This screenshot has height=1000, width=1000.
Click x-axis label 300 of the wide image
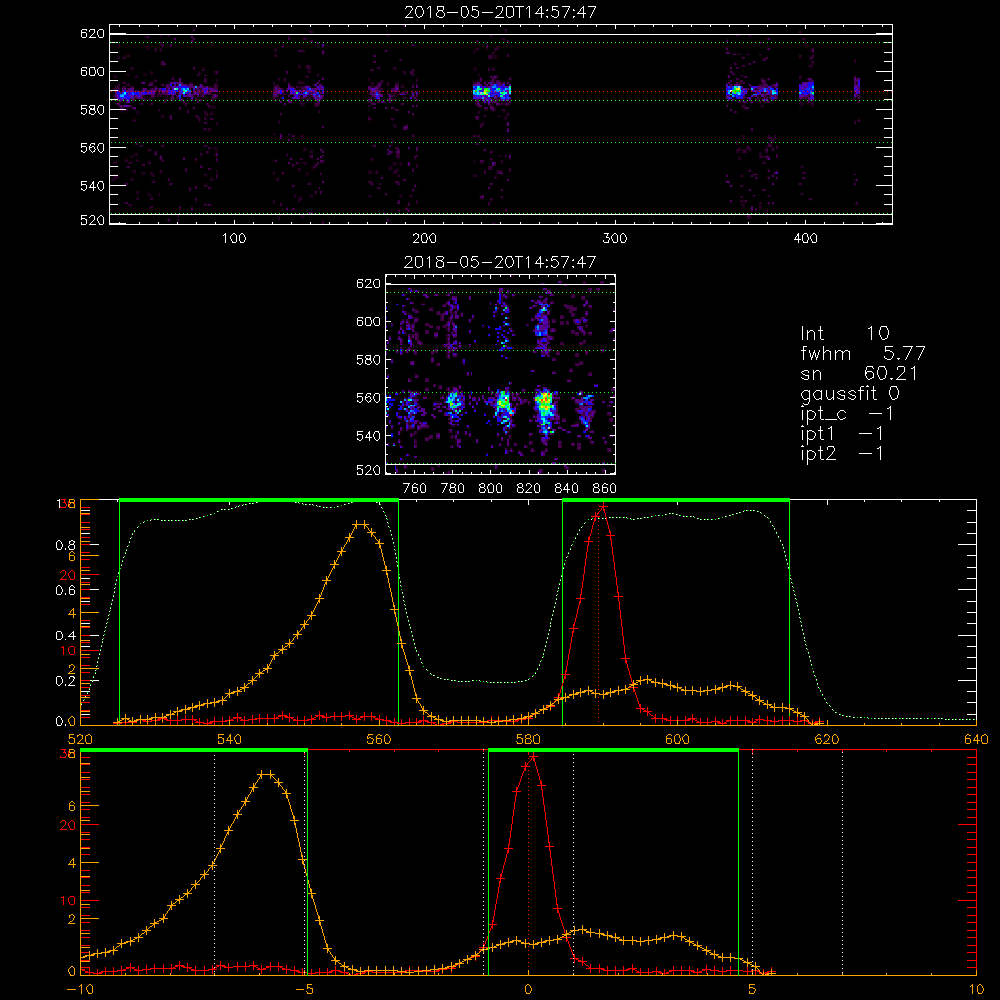(x=615, y=239)
